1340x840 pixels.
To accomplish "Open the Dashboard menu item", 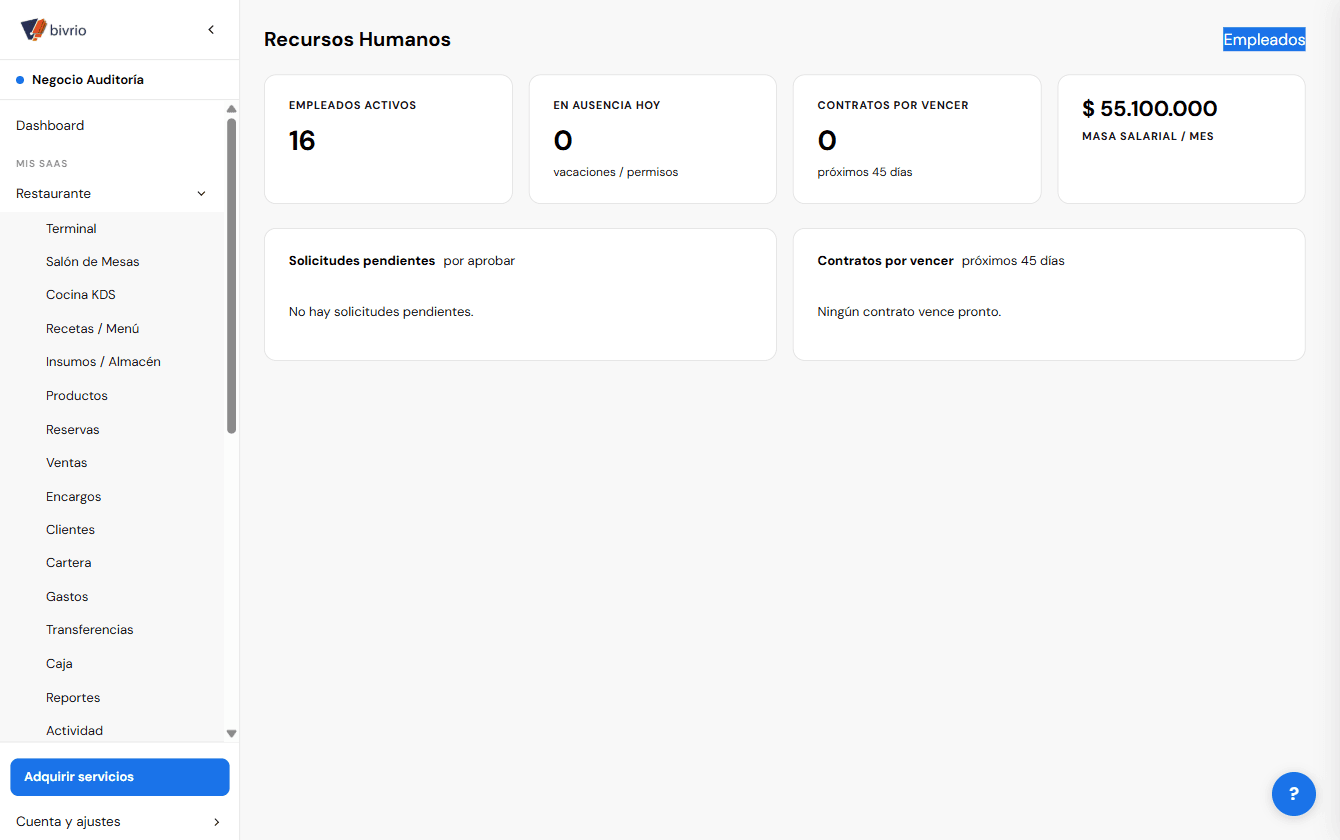I will click(x=50, y=126).
